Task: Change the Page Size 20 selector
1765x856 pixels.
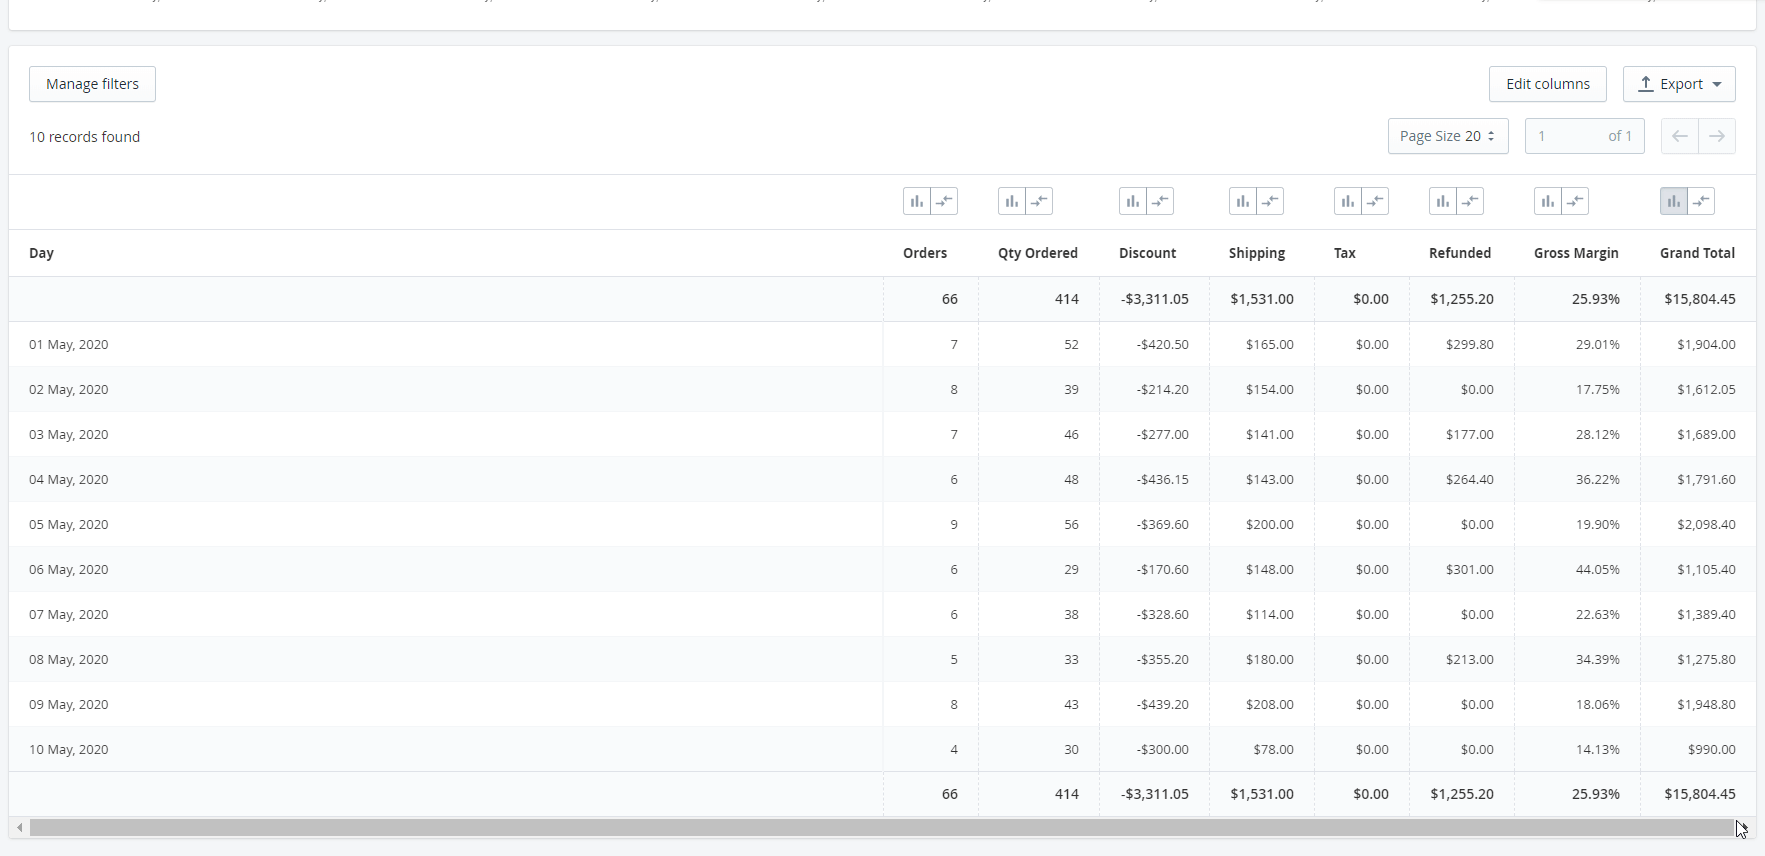Action: [x=1448, y=136]
